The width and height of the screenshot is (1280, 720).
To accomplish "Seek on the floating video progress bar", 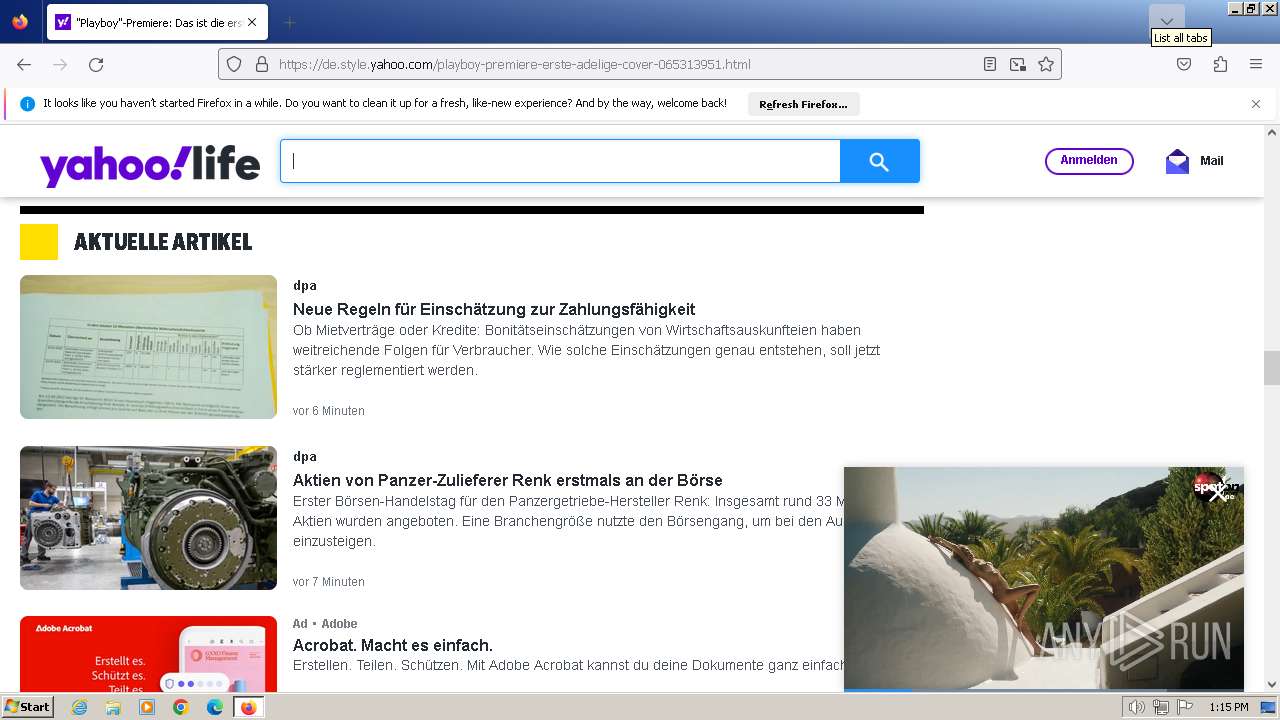I will coord(1044,689).
